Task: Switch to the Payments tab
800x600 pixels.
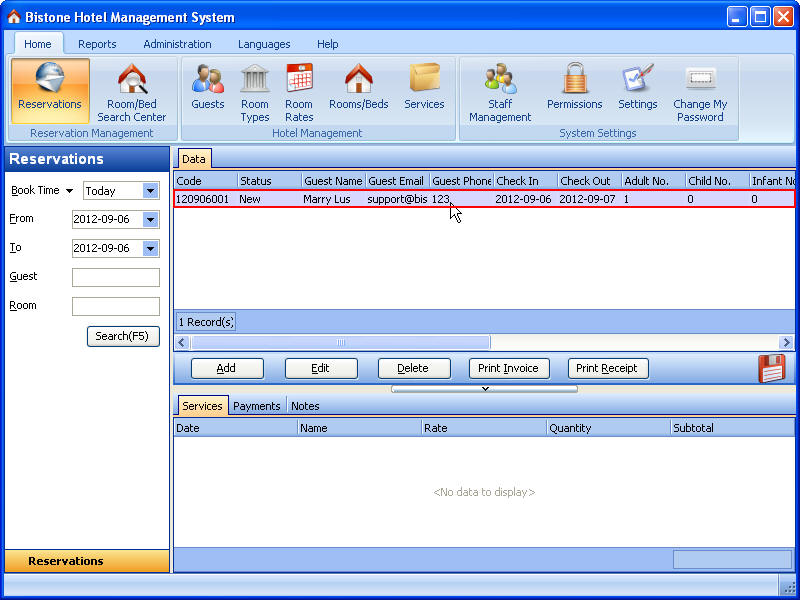Action: 257,406
